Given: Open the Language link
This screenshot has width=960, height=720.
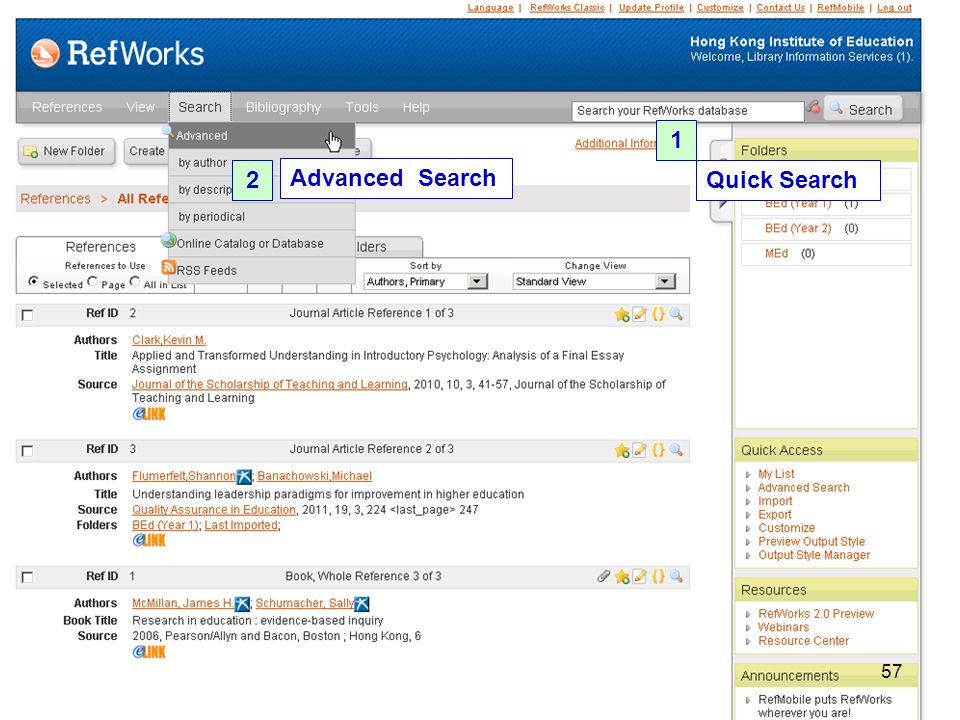Looking at the screenshot, I should click(490, 7).
